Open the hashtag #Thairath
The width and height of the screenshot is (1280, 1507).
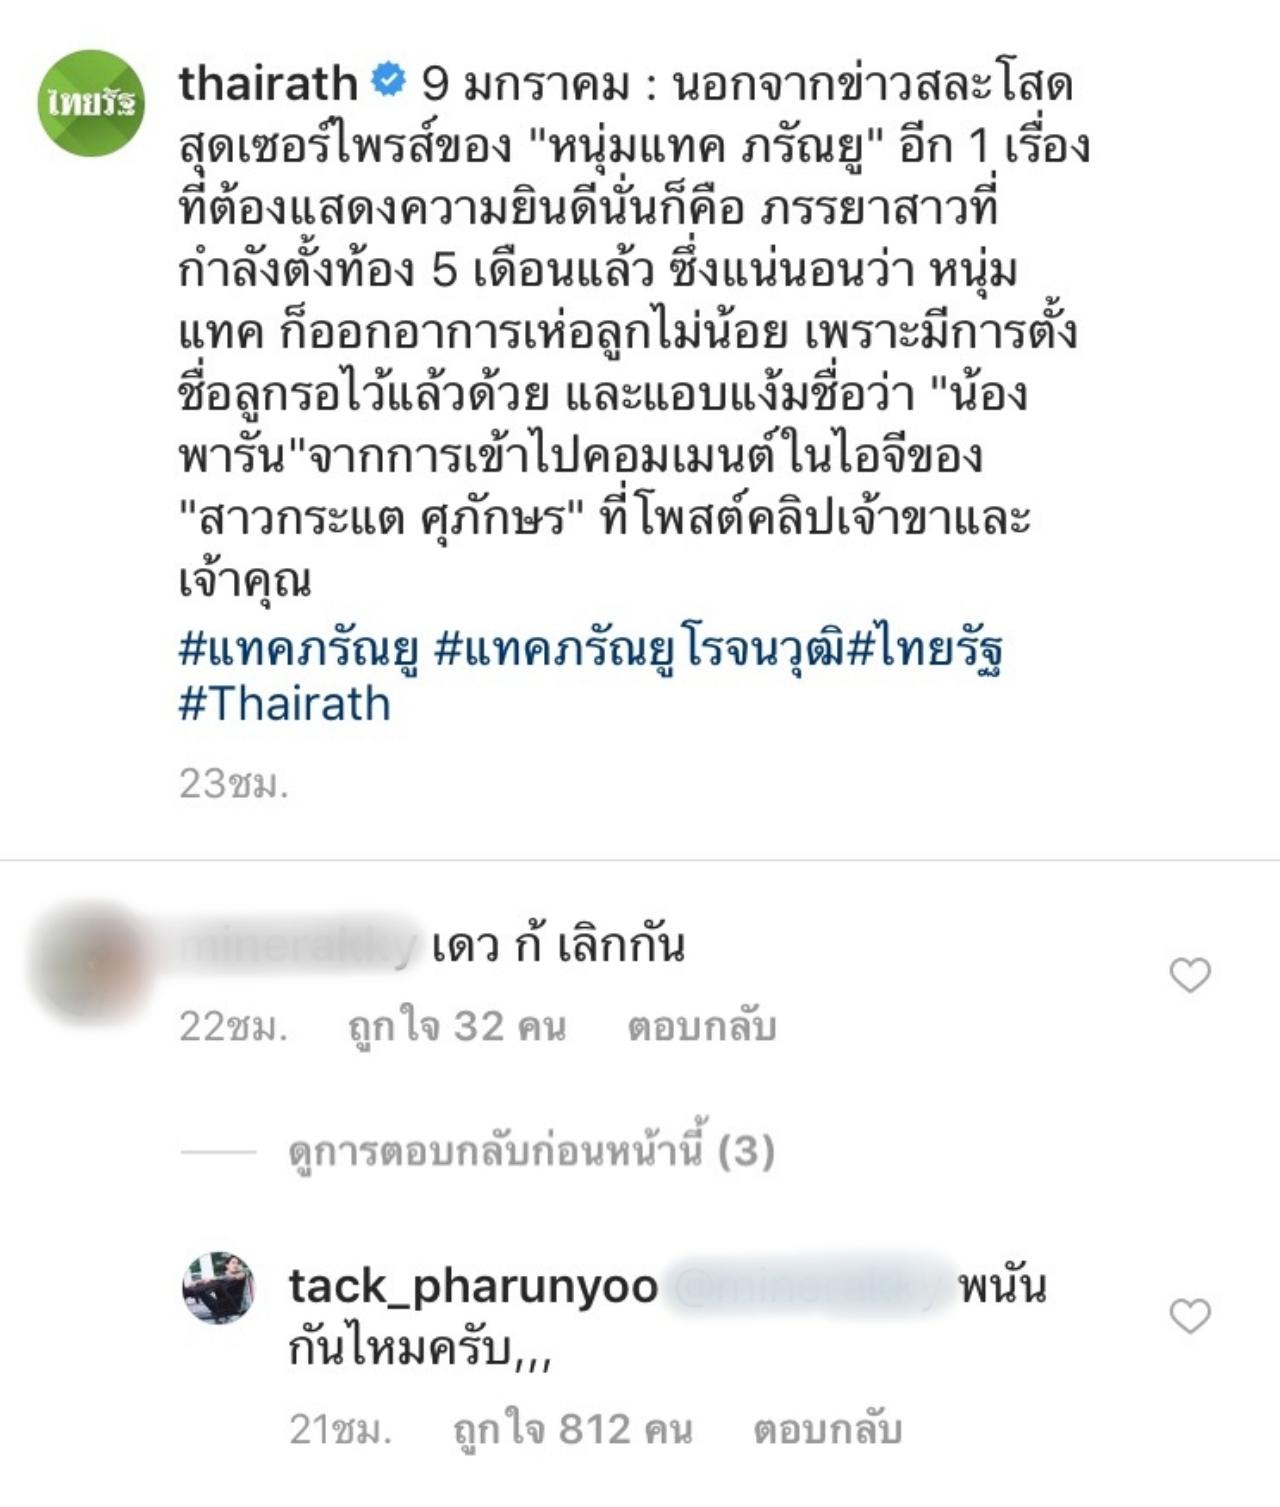click(285, 704)
